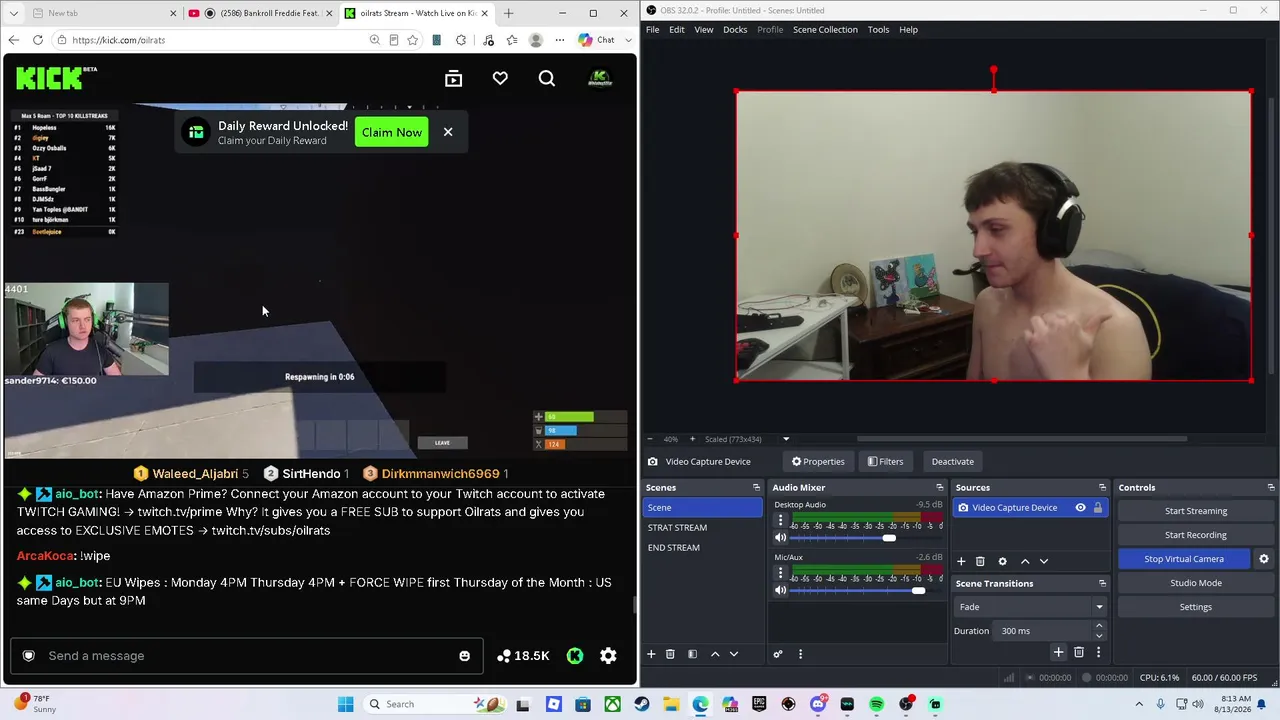
Task: Open preview scaling dropdown arrow
Action: pos(786,439)
